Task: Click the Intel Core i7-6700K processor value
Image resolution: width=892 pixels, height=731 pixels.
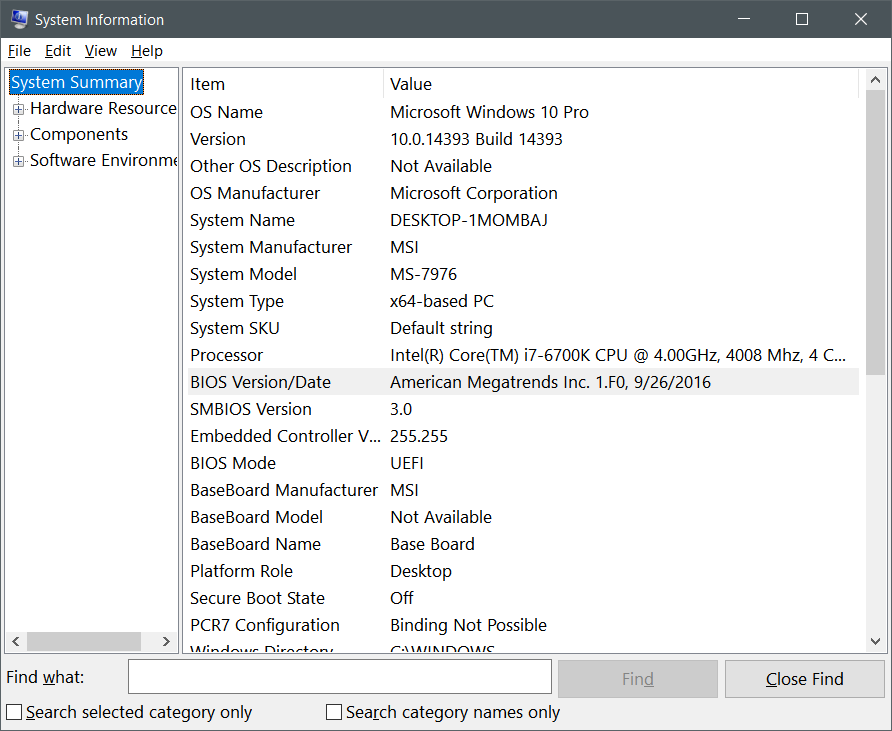Action: tap(618, 355)
